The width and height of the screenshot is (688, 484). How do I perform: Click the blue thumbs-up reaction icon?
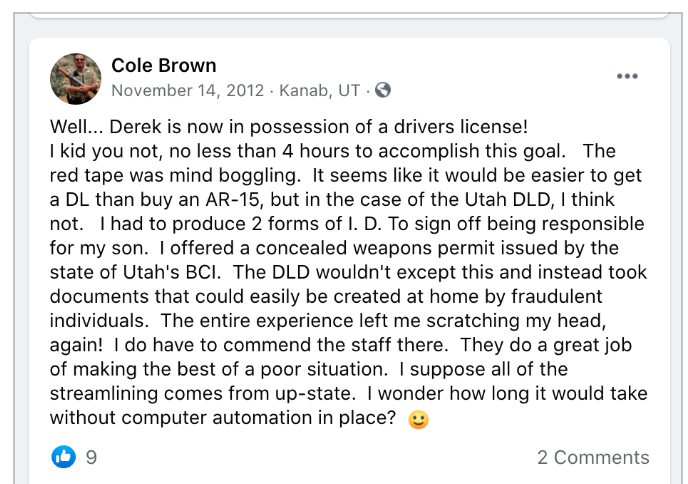point(64,457)
